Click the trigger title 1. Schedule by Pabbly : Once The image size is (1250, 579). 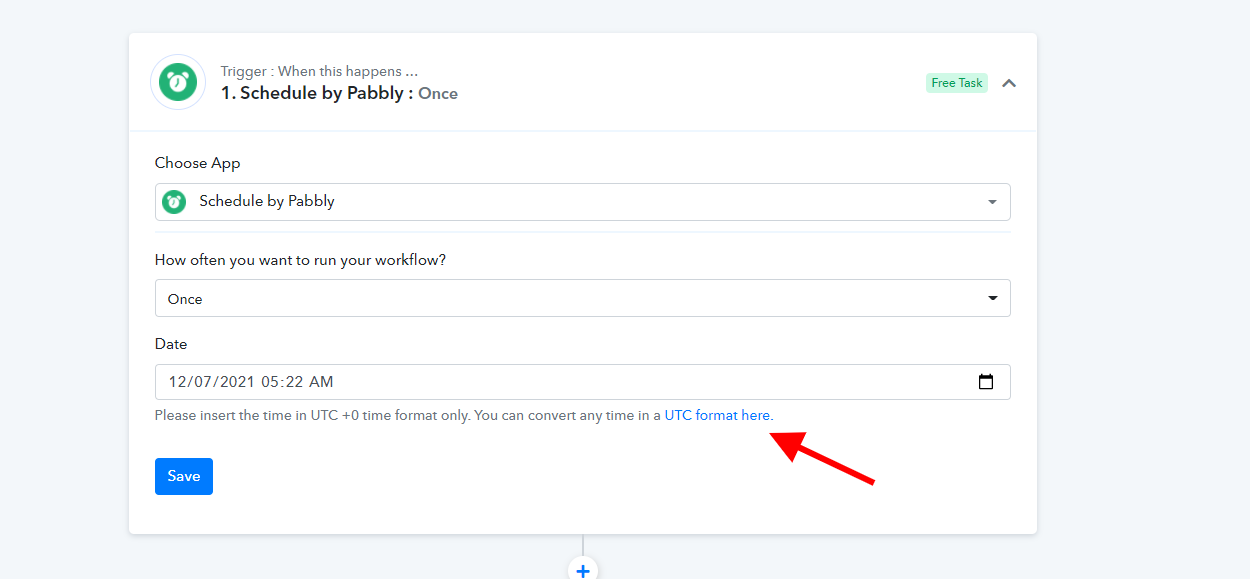339,93
